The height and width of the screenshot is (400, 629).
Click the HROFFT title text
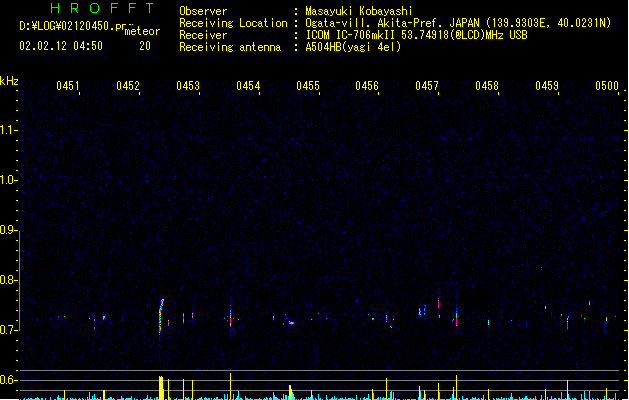pyautogui.click(x=102, y=8)
